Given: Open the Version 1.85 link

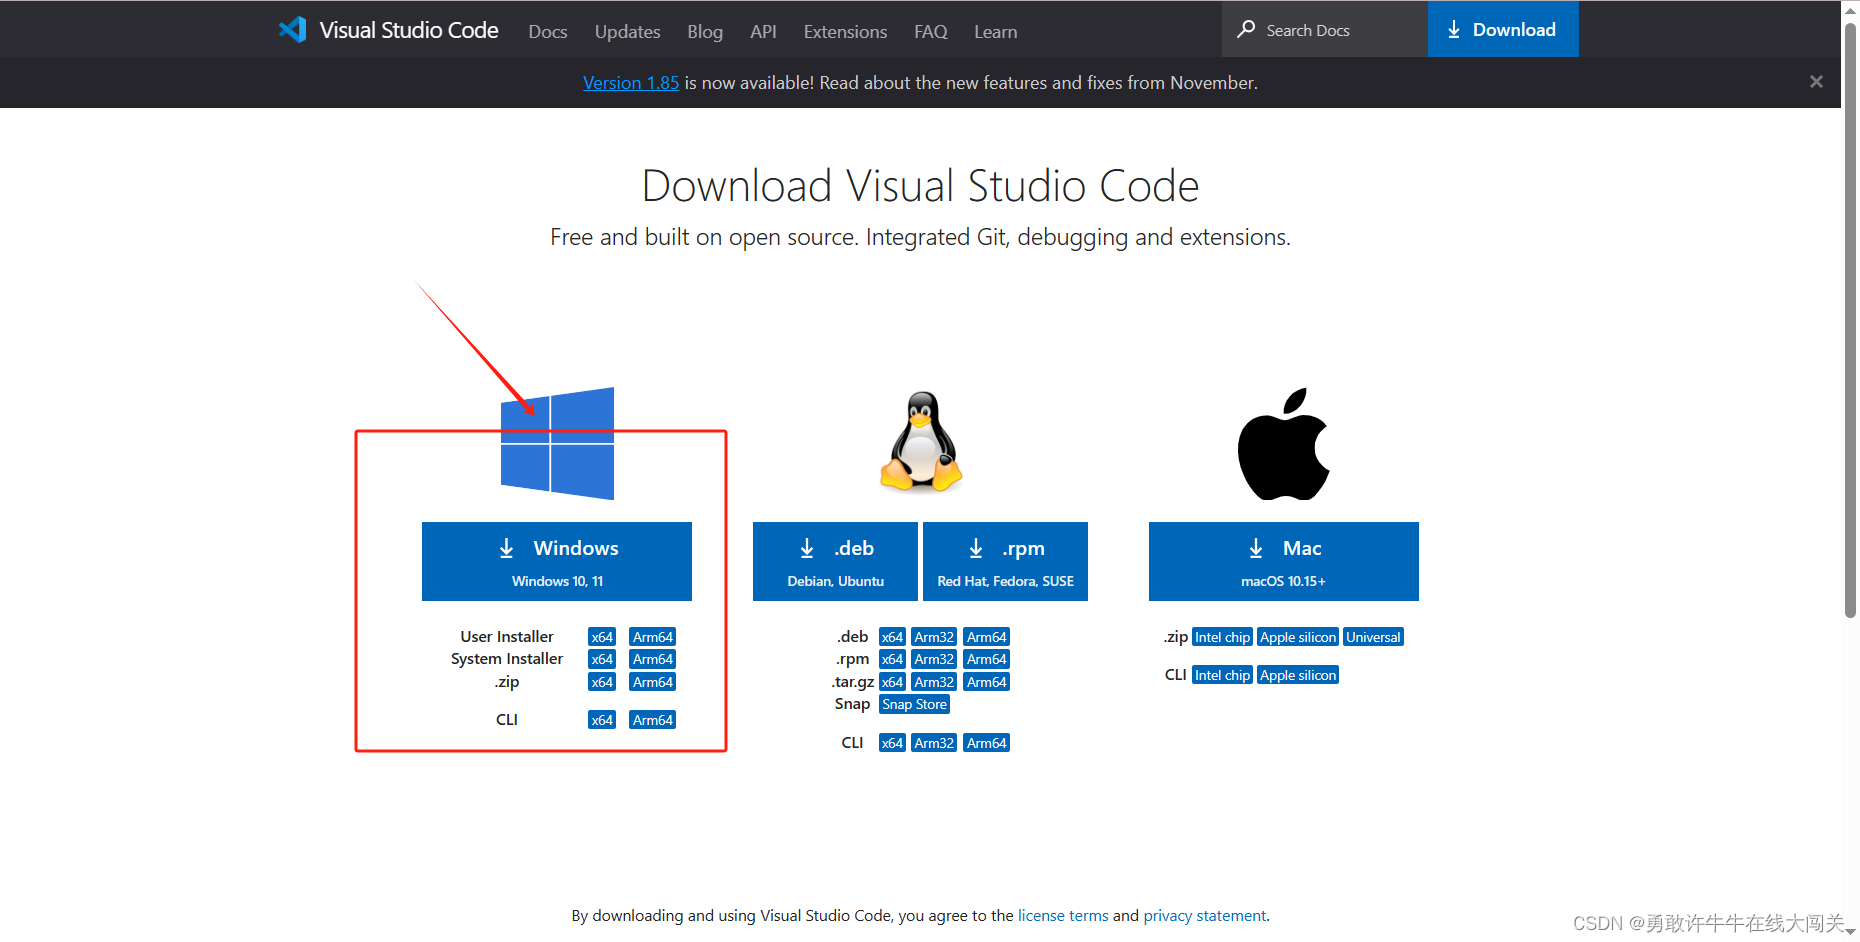Looking at the screenshot, I should (x=631, y=83).
